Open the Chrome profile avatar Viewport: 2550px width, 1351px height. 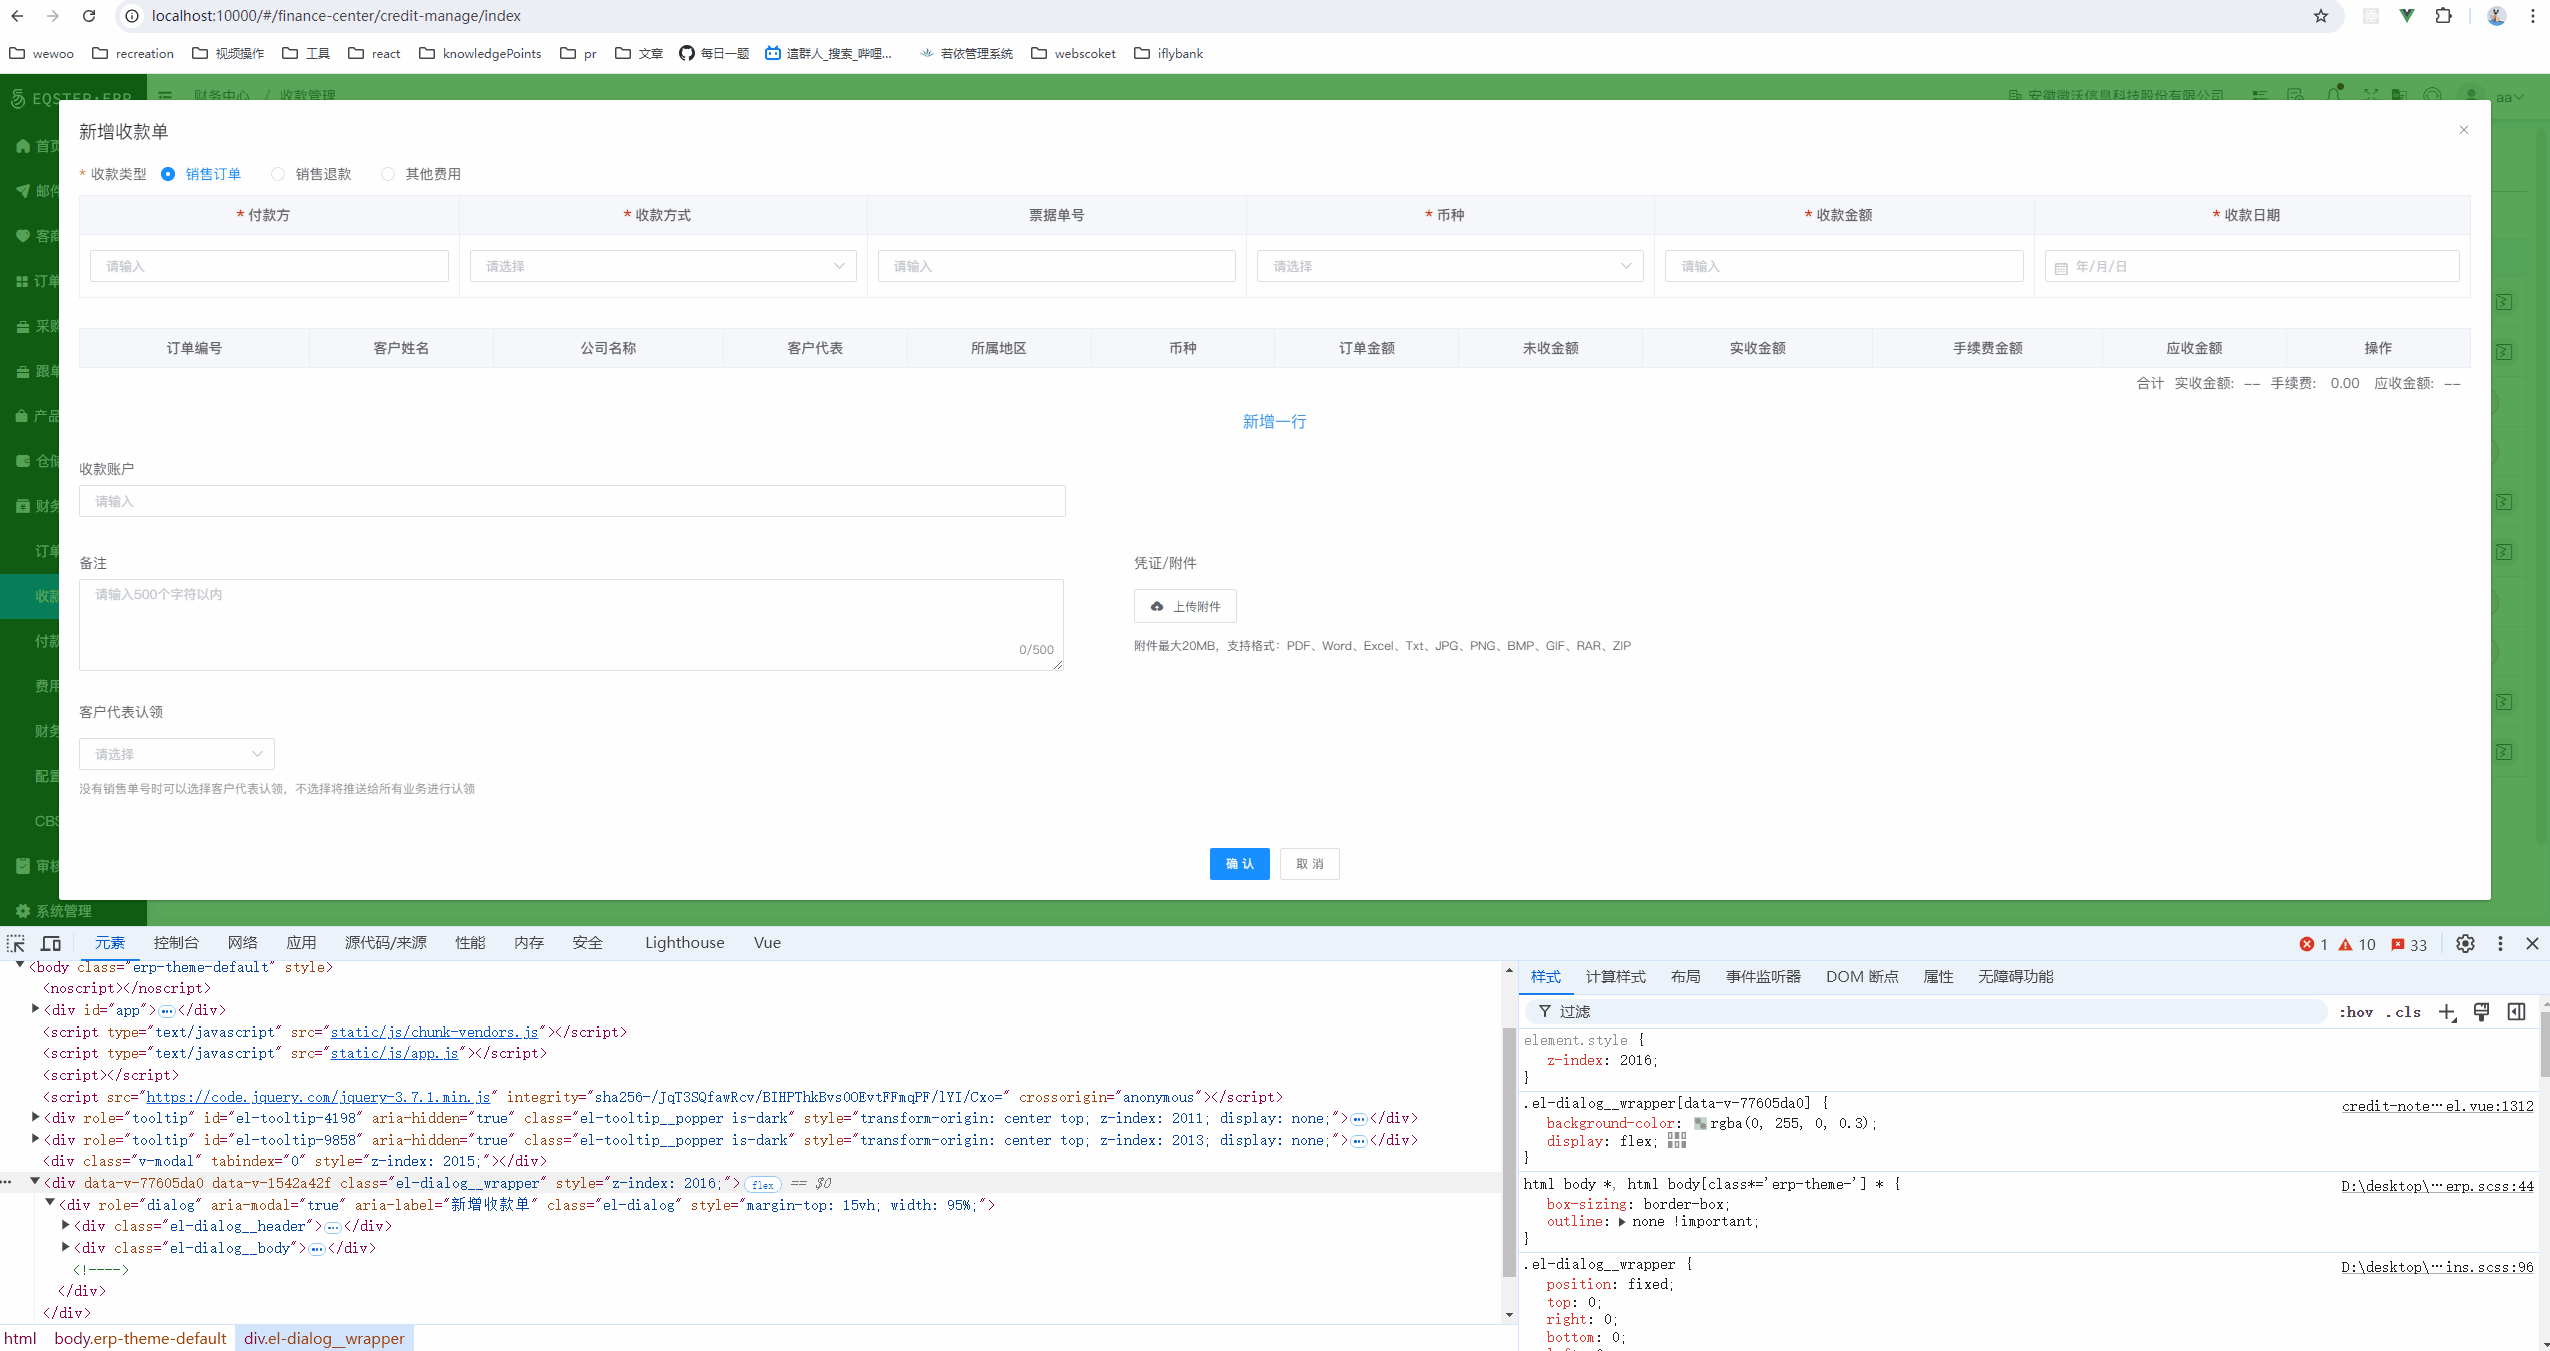(2496, 16)
